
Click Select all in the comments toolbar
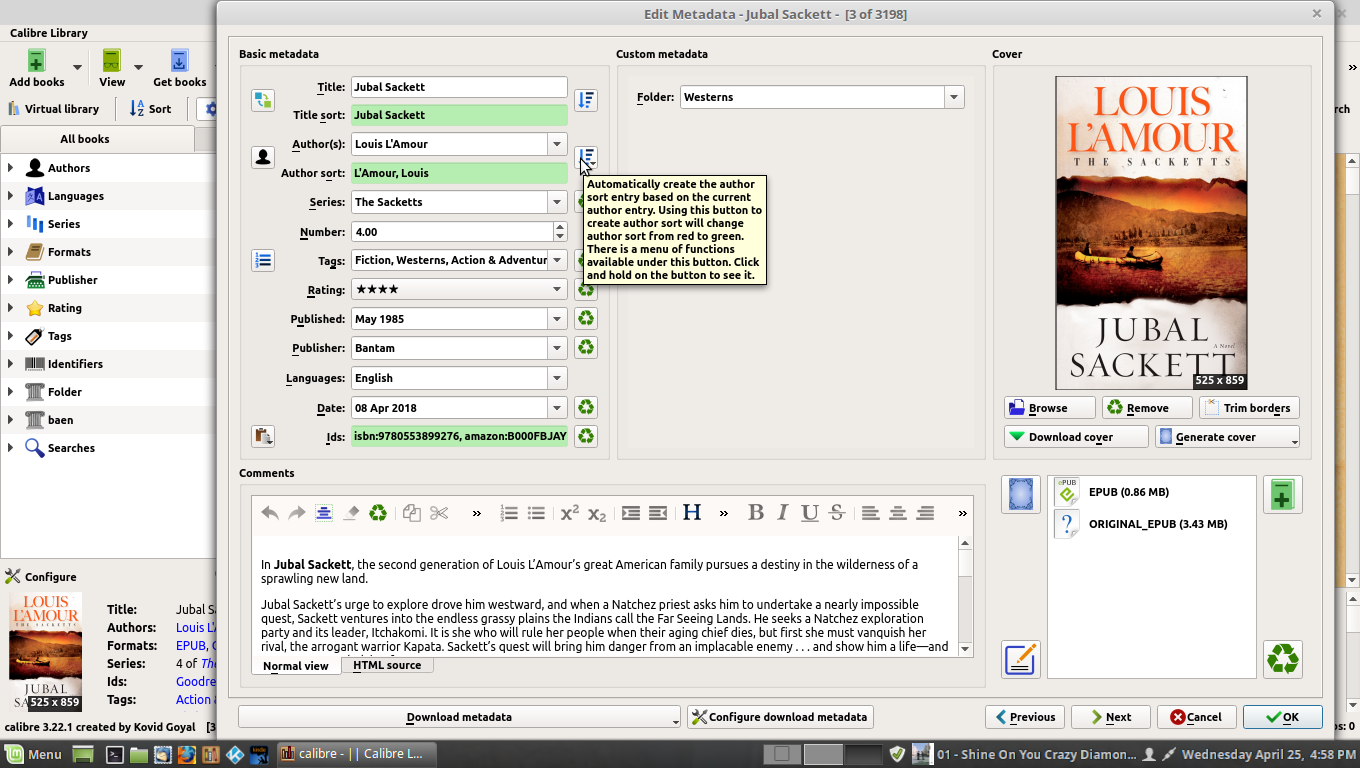click(324, 513)
